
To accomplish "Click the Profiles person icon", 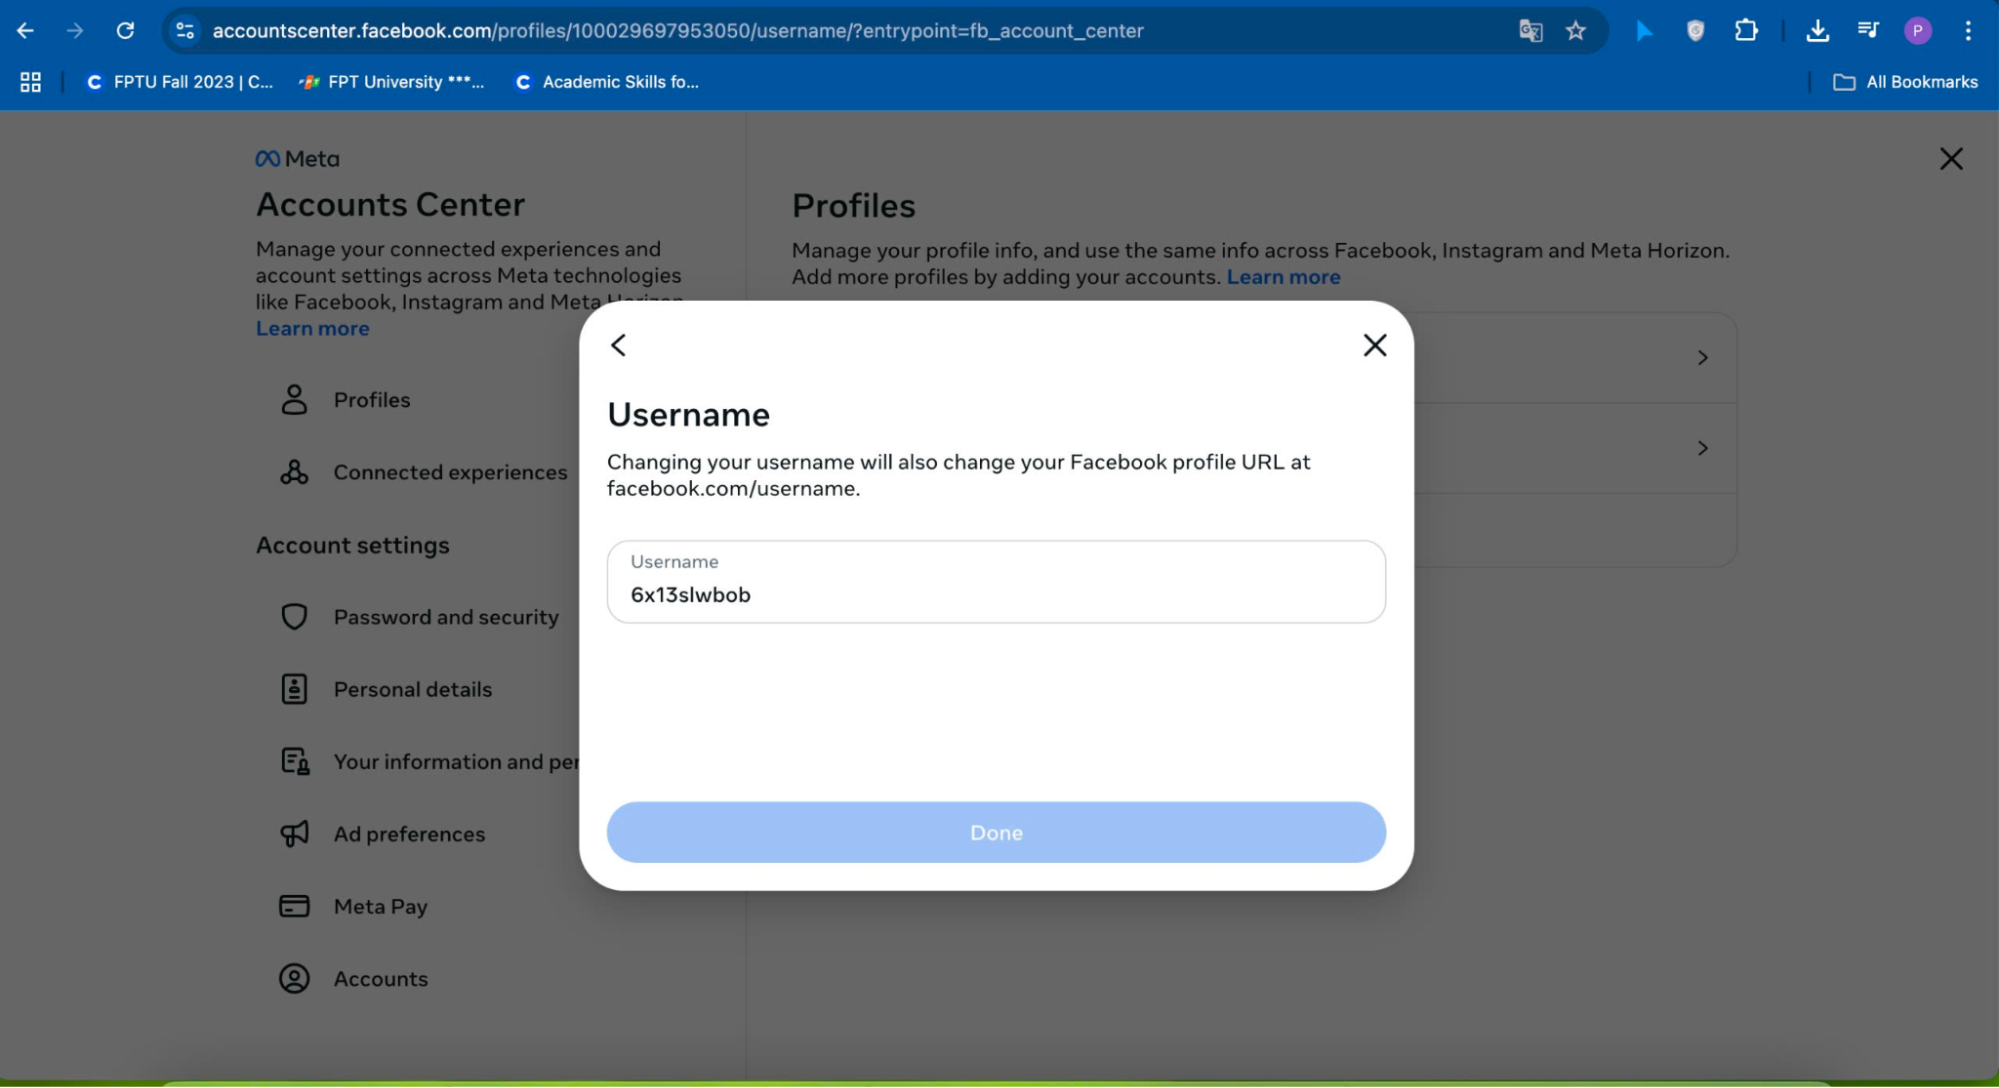I will [294, 399].
